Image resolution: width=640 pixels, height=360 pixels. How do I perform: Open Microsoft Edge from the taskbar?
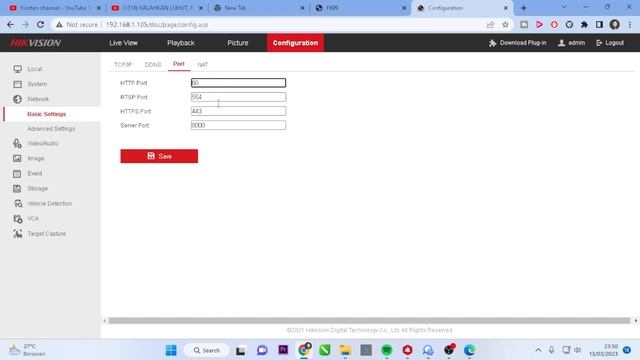[469, 350]
